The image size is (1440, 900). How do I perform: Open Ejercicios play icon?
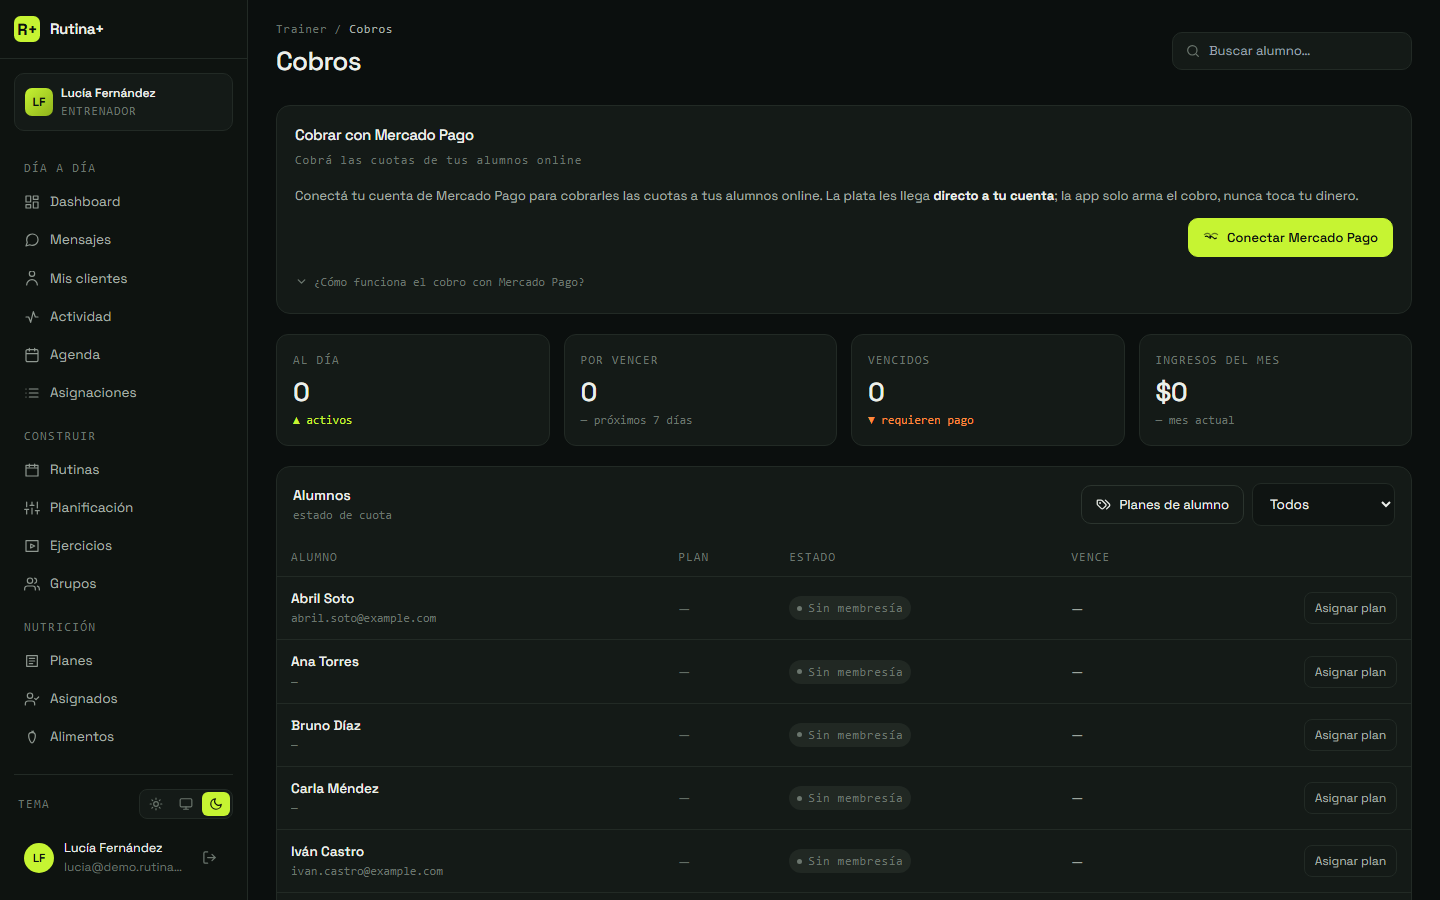point(32,546)
